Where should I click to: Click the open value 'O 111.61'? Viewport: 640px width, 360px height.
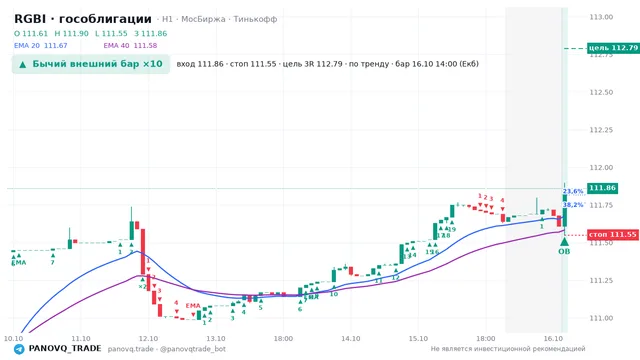coord(31,33)
